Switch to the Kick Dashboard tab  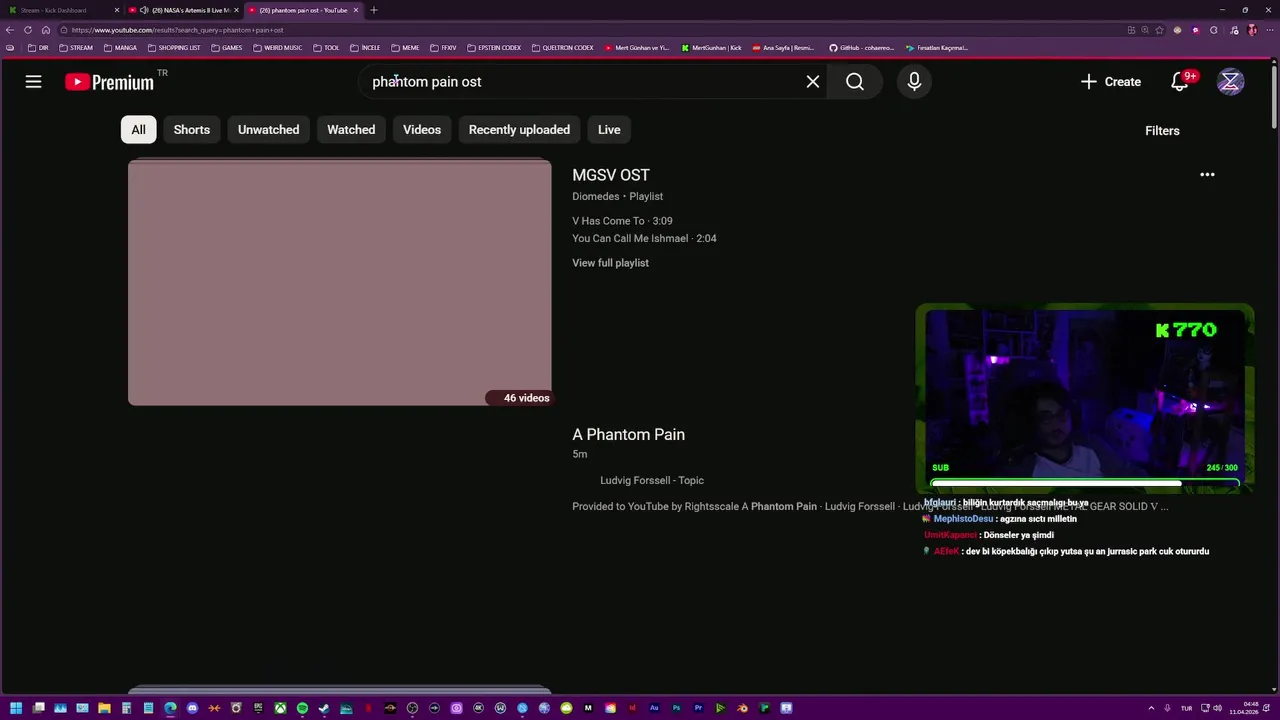click(62, 10)
